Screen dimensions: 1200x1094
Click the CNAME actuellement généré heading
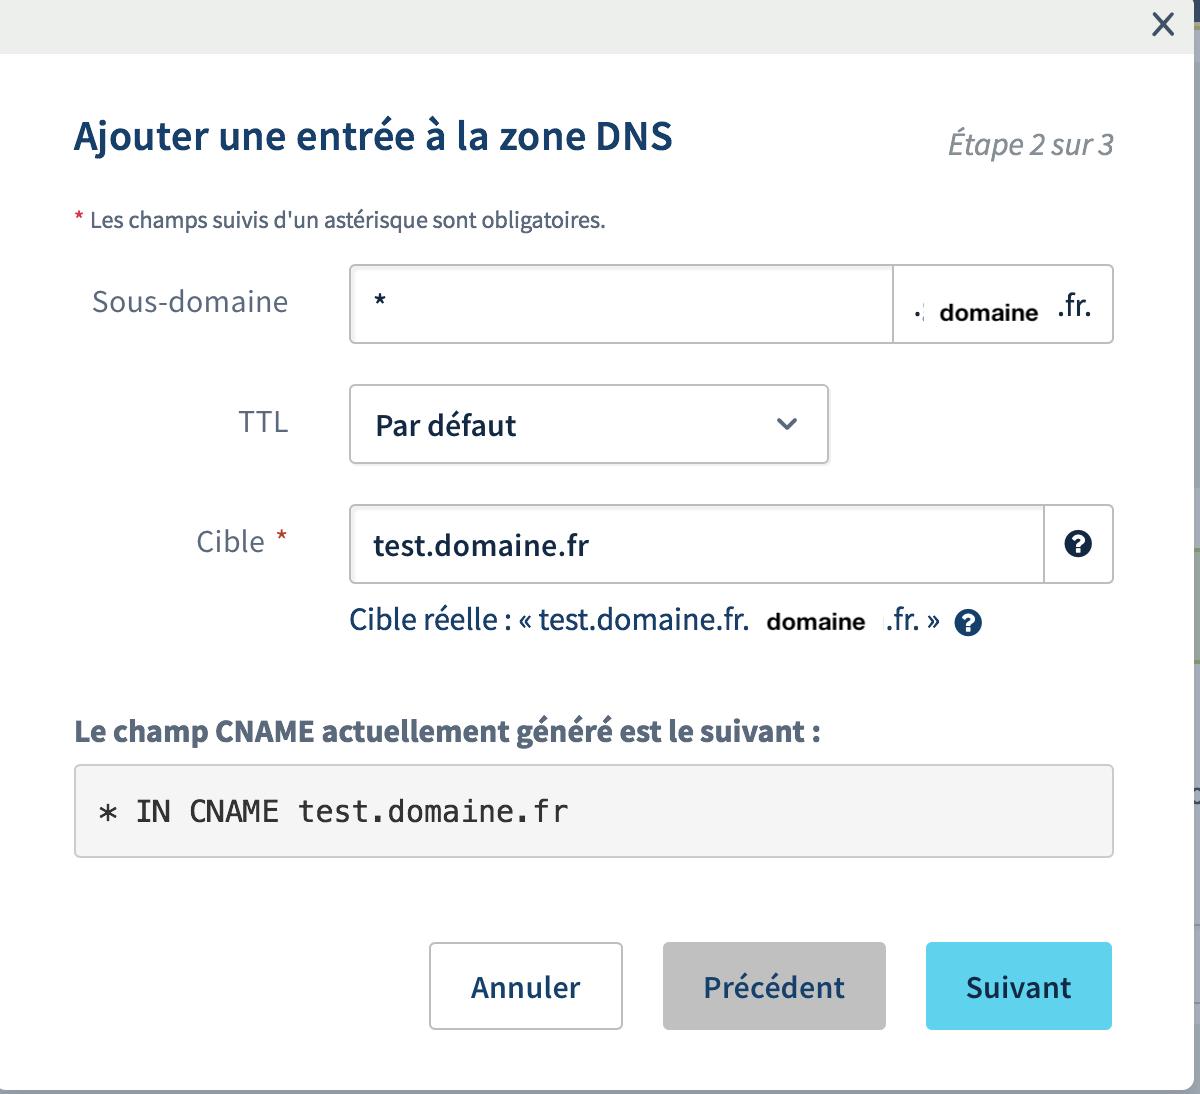coord(448,731)
